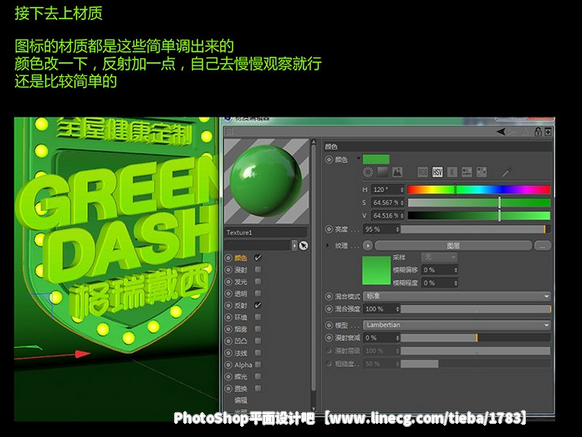The height and width of the screenshot is (437, 582).
Task: Enable the 环境 channel checkbox
Action: tap(258, 317)
